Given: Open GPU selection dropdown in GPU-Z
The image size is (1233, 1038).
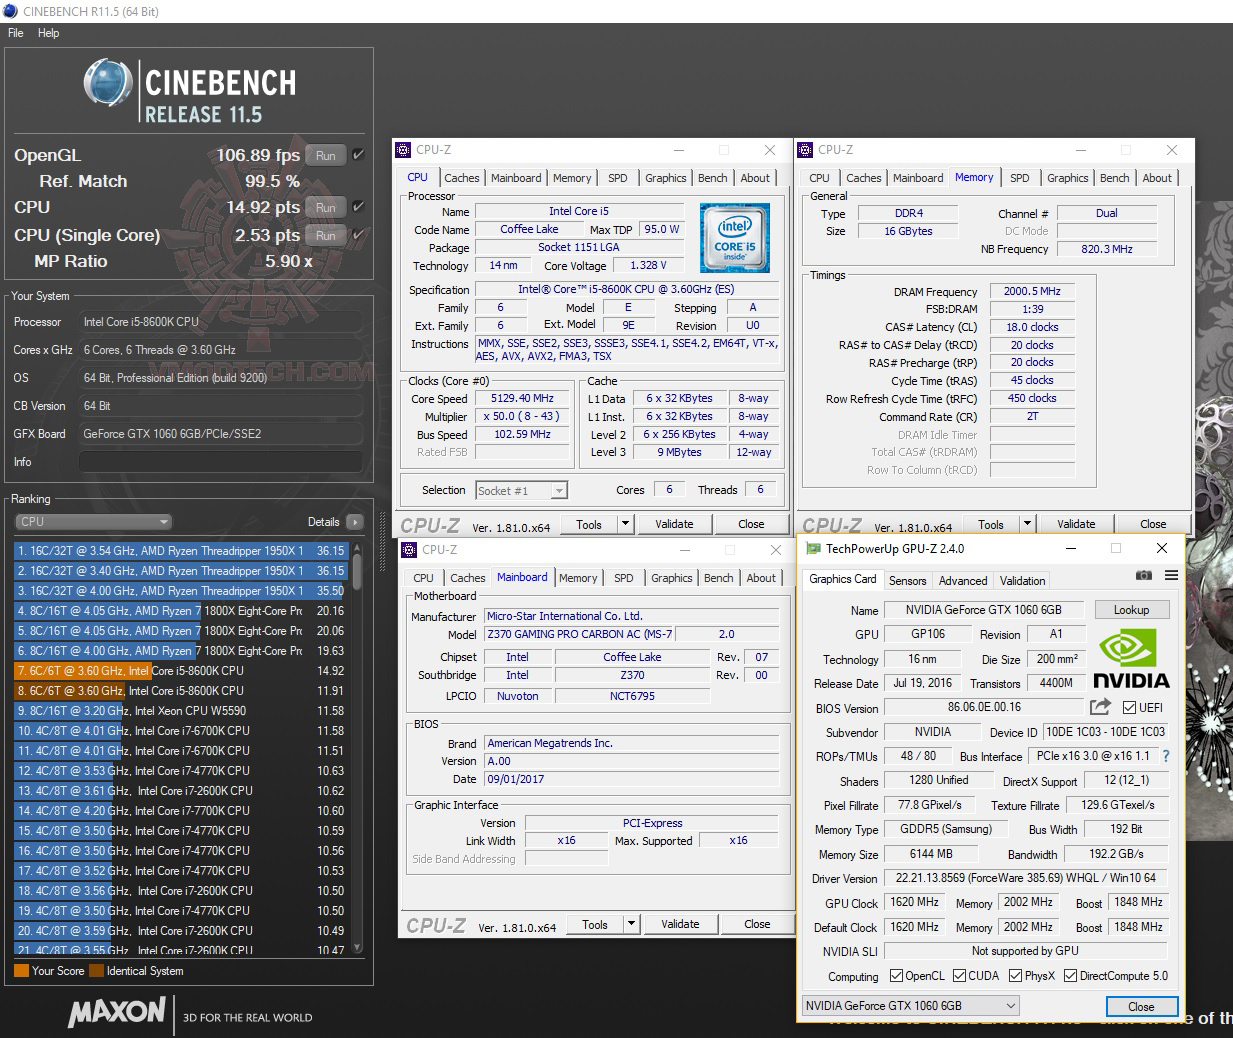Looking at the screenshot, I should [x=910, y=1006].
